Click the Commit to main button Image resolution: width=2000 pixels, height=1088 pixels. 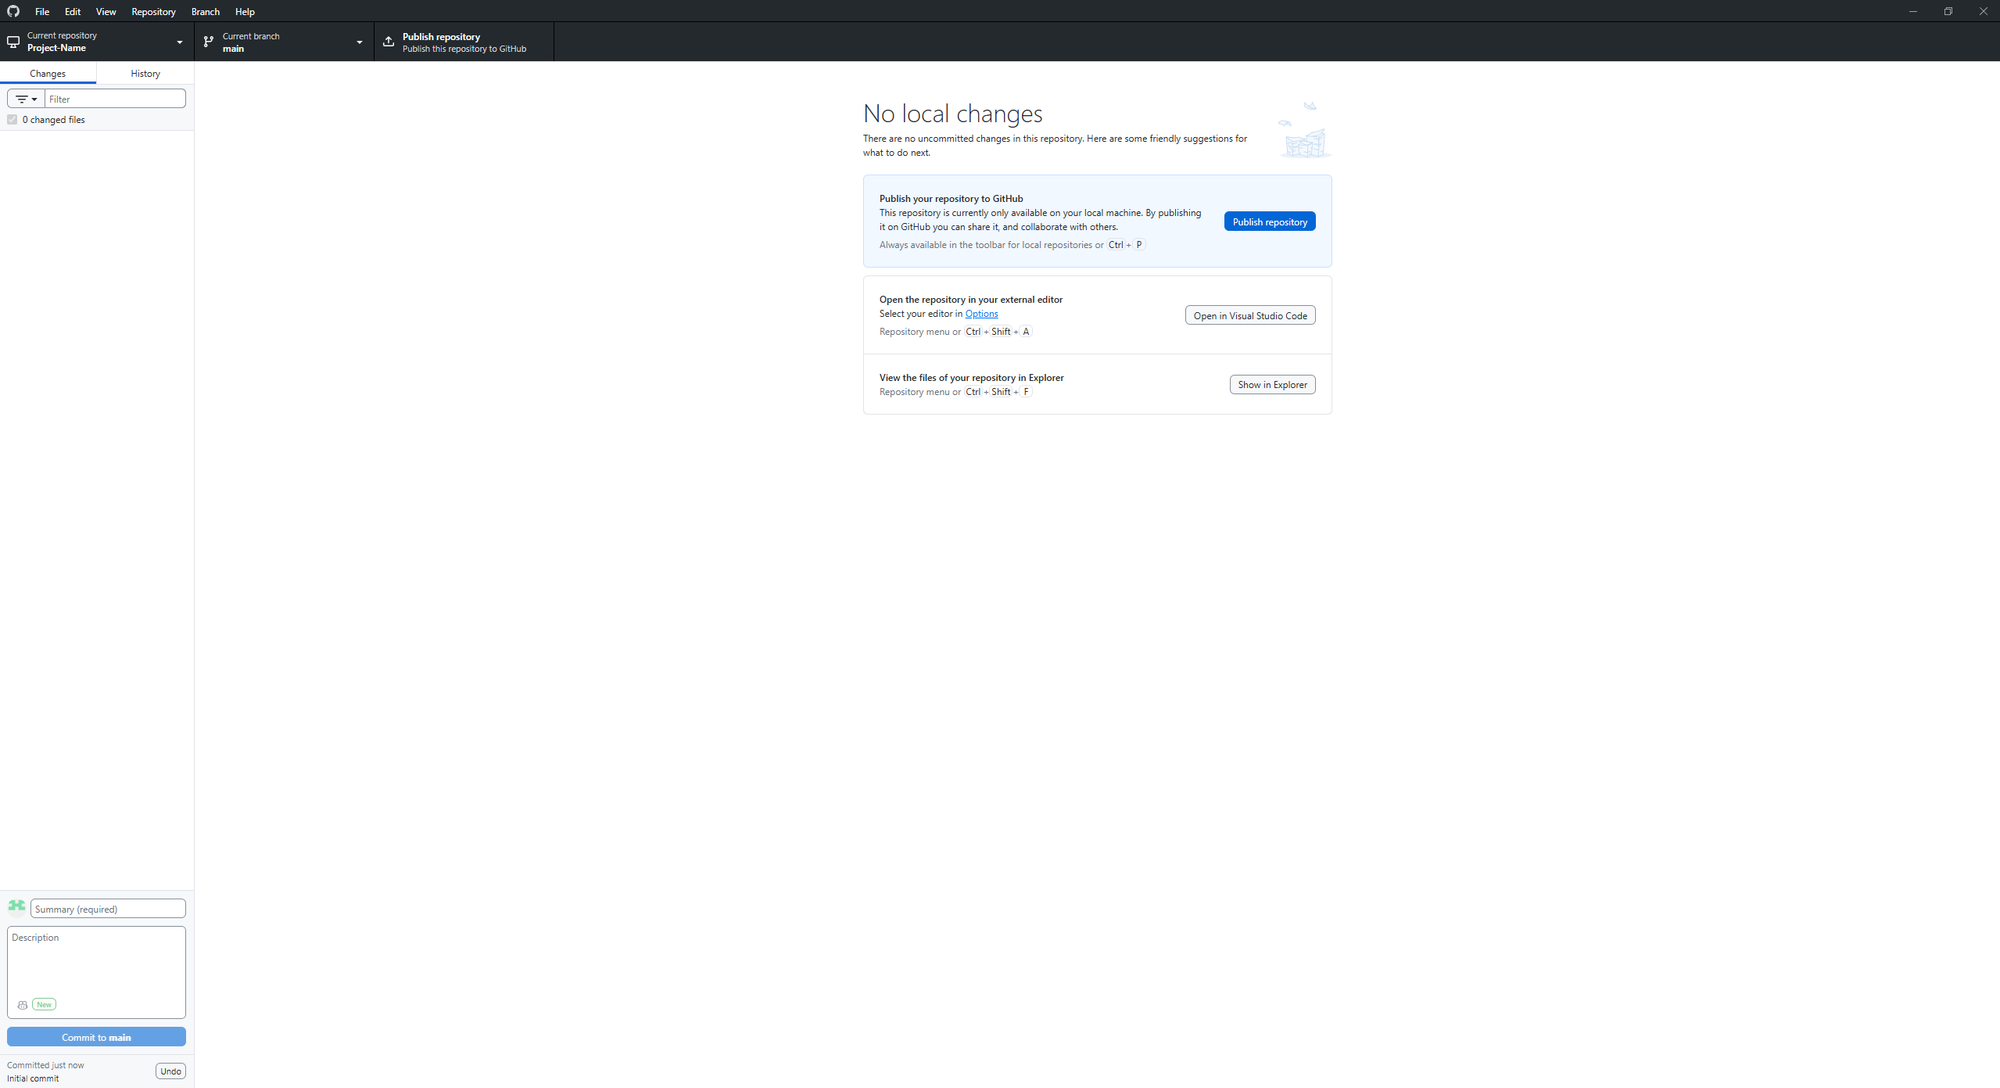(96, 1037)
